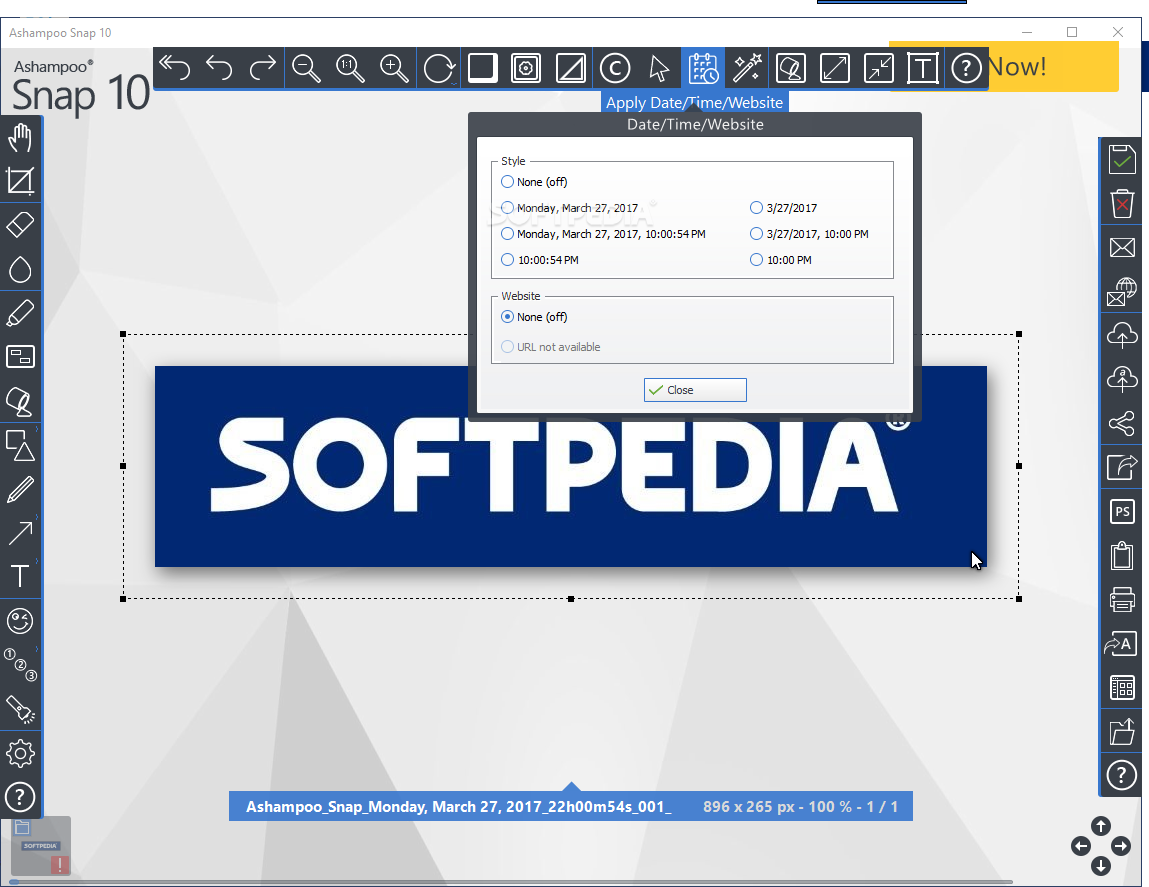Click the share icon in right sidebar
Viewport: 1149px width, 887px height.
(x=1122, y=423)
